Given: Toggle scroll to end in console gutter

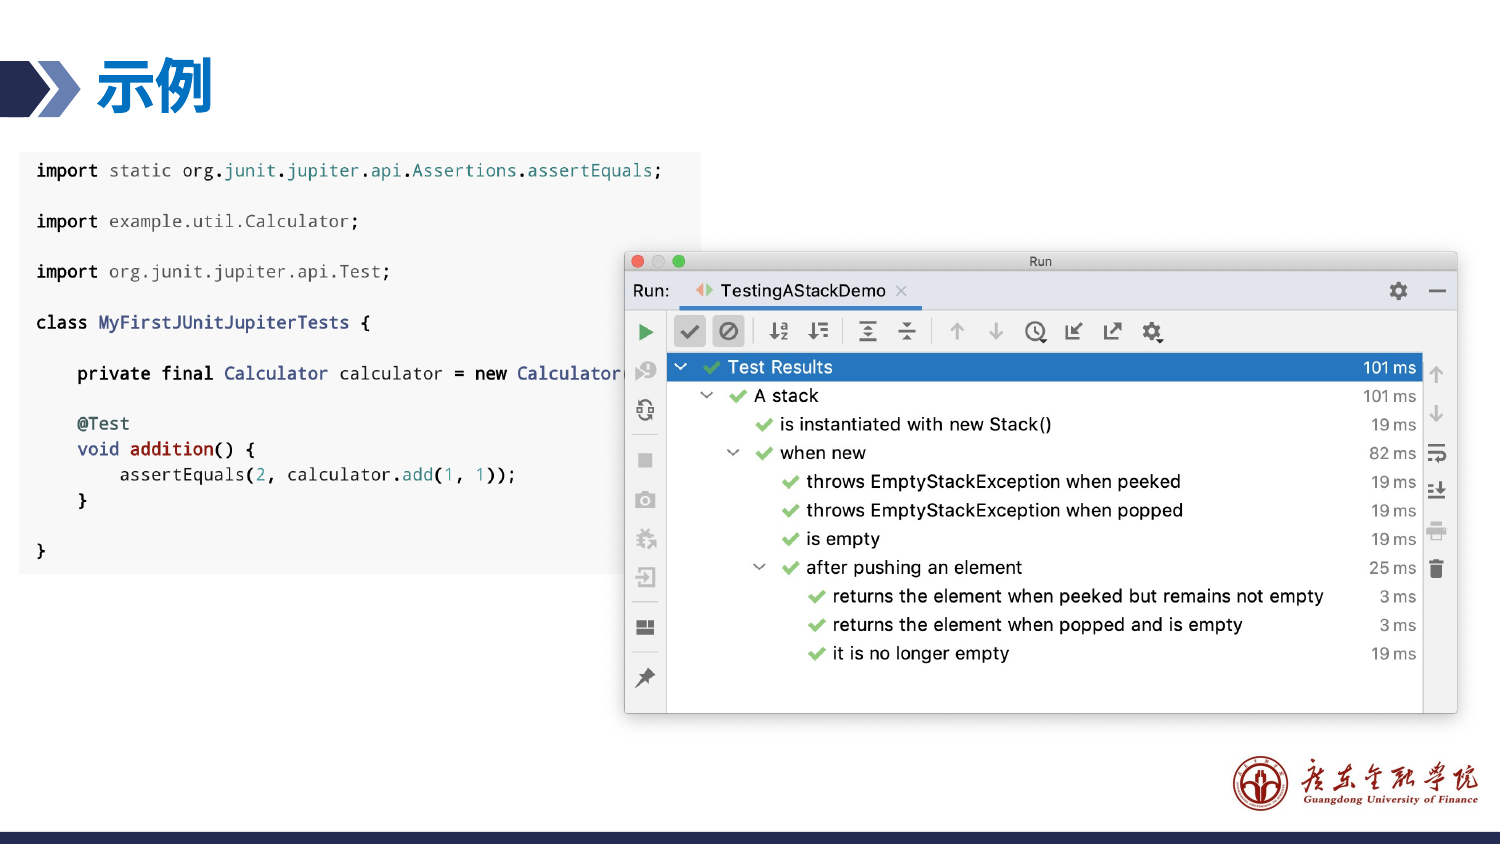Looking at the screenshot, I should [1437, 490].
